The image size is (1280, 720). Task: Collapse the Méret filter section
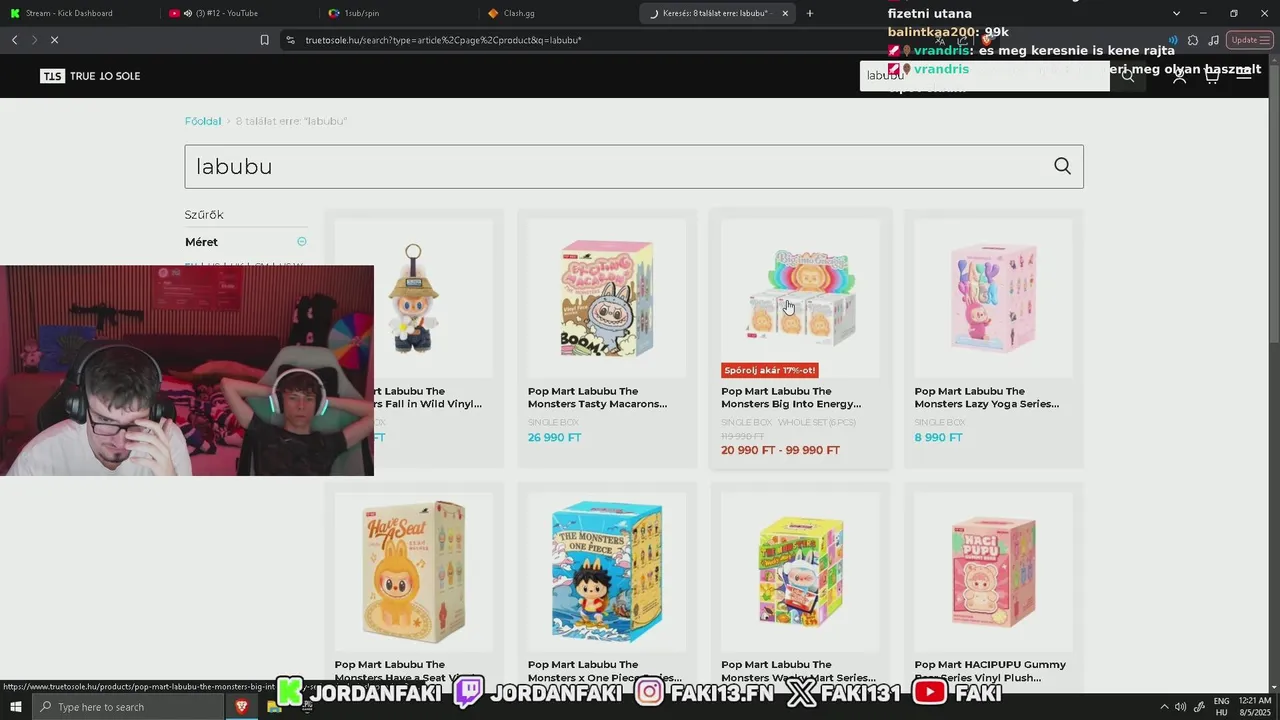pyautogui.click(x=302, y=242)
